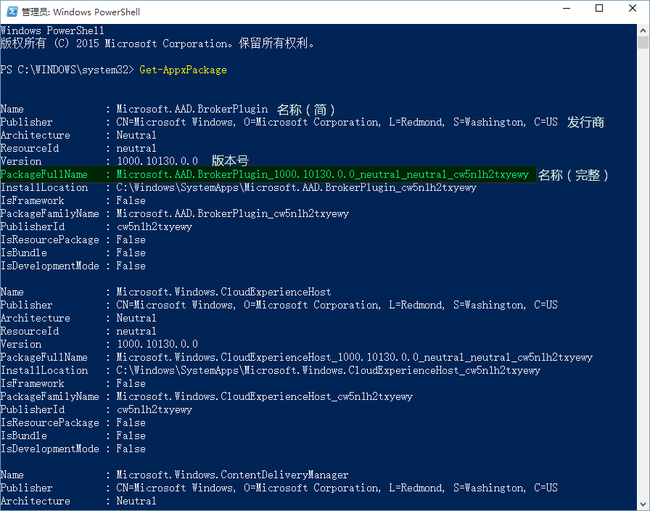Minimize the PowerShell window
This screenshot has width=650, height=511.
click(567, 8)
